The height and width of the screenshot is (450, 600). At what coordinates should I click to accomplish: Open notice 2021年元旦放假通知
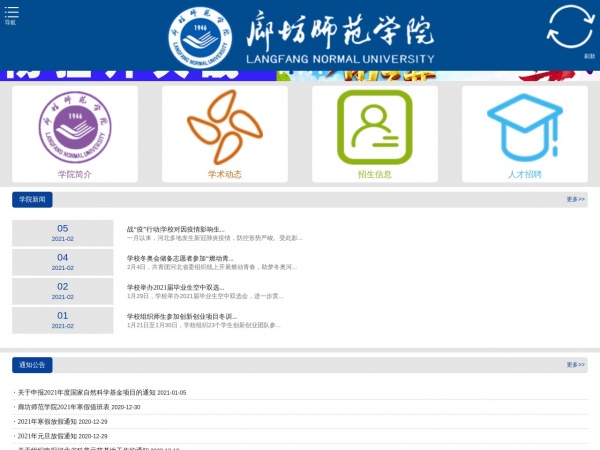47,436
